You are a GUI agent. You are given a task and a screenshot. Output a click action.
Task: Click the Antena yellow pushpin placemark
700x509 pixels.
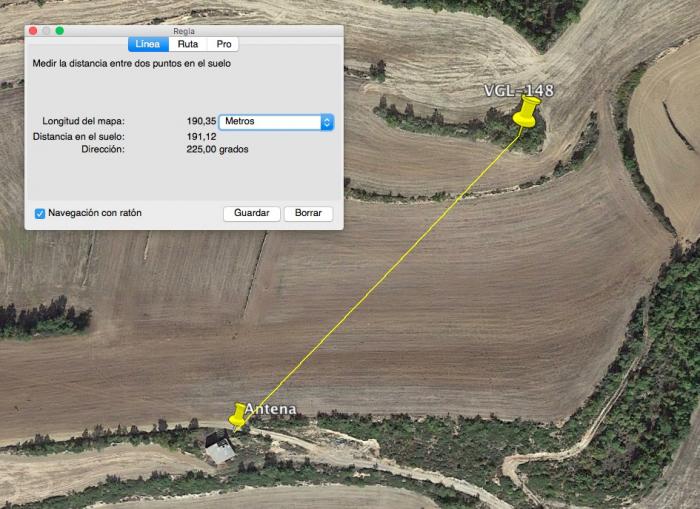(237, 416)
